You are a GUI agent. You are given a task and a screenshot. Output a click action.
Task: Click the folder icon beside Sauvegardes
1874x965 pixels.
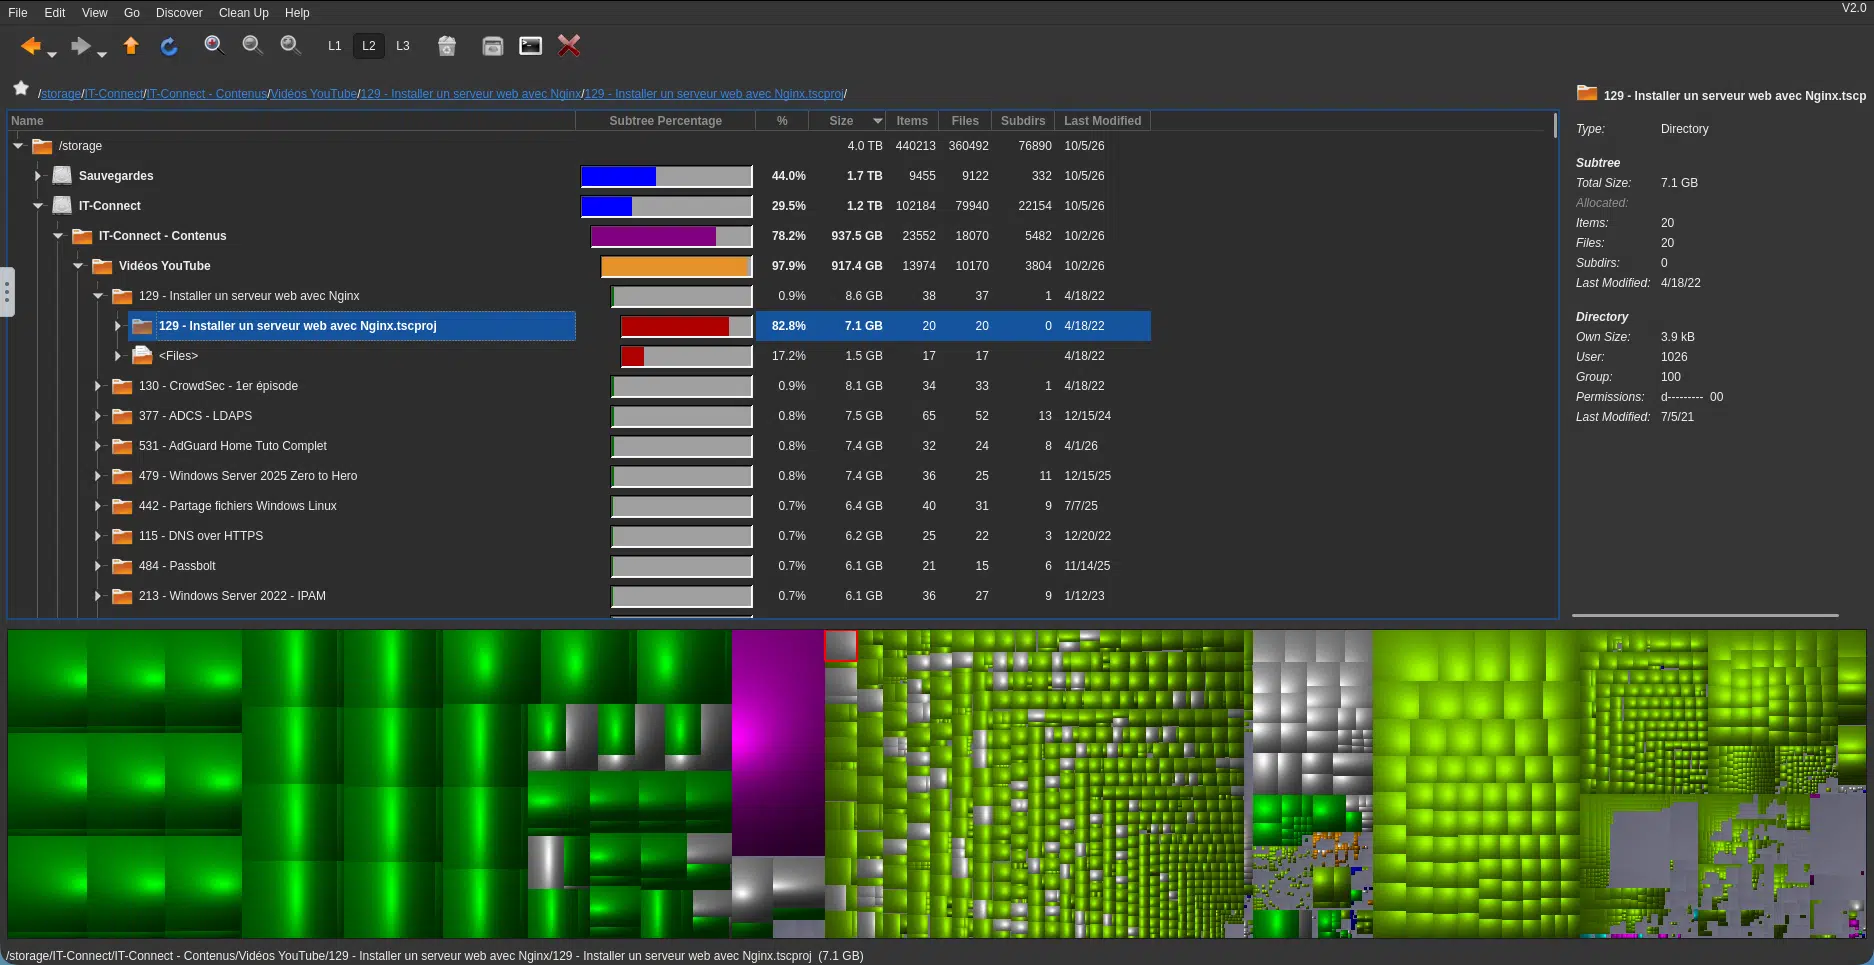click(x=62, y=176)
